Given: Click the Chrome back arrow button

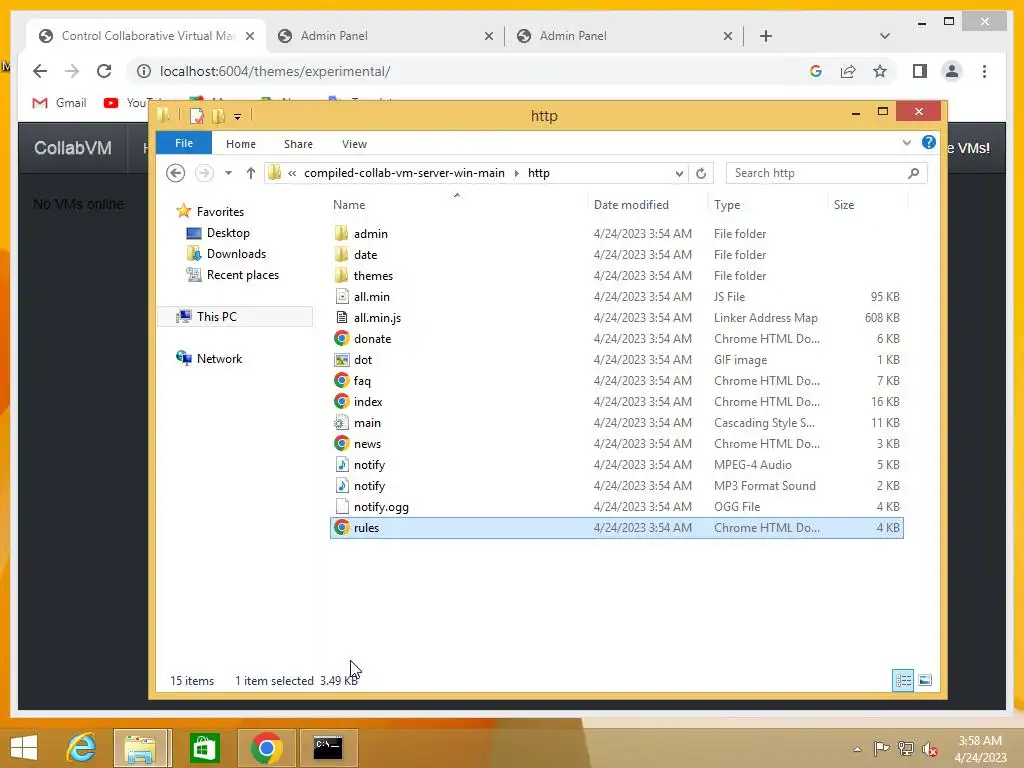Looking at the screenshot, I should pyautogui.click(x=40, y=71).
